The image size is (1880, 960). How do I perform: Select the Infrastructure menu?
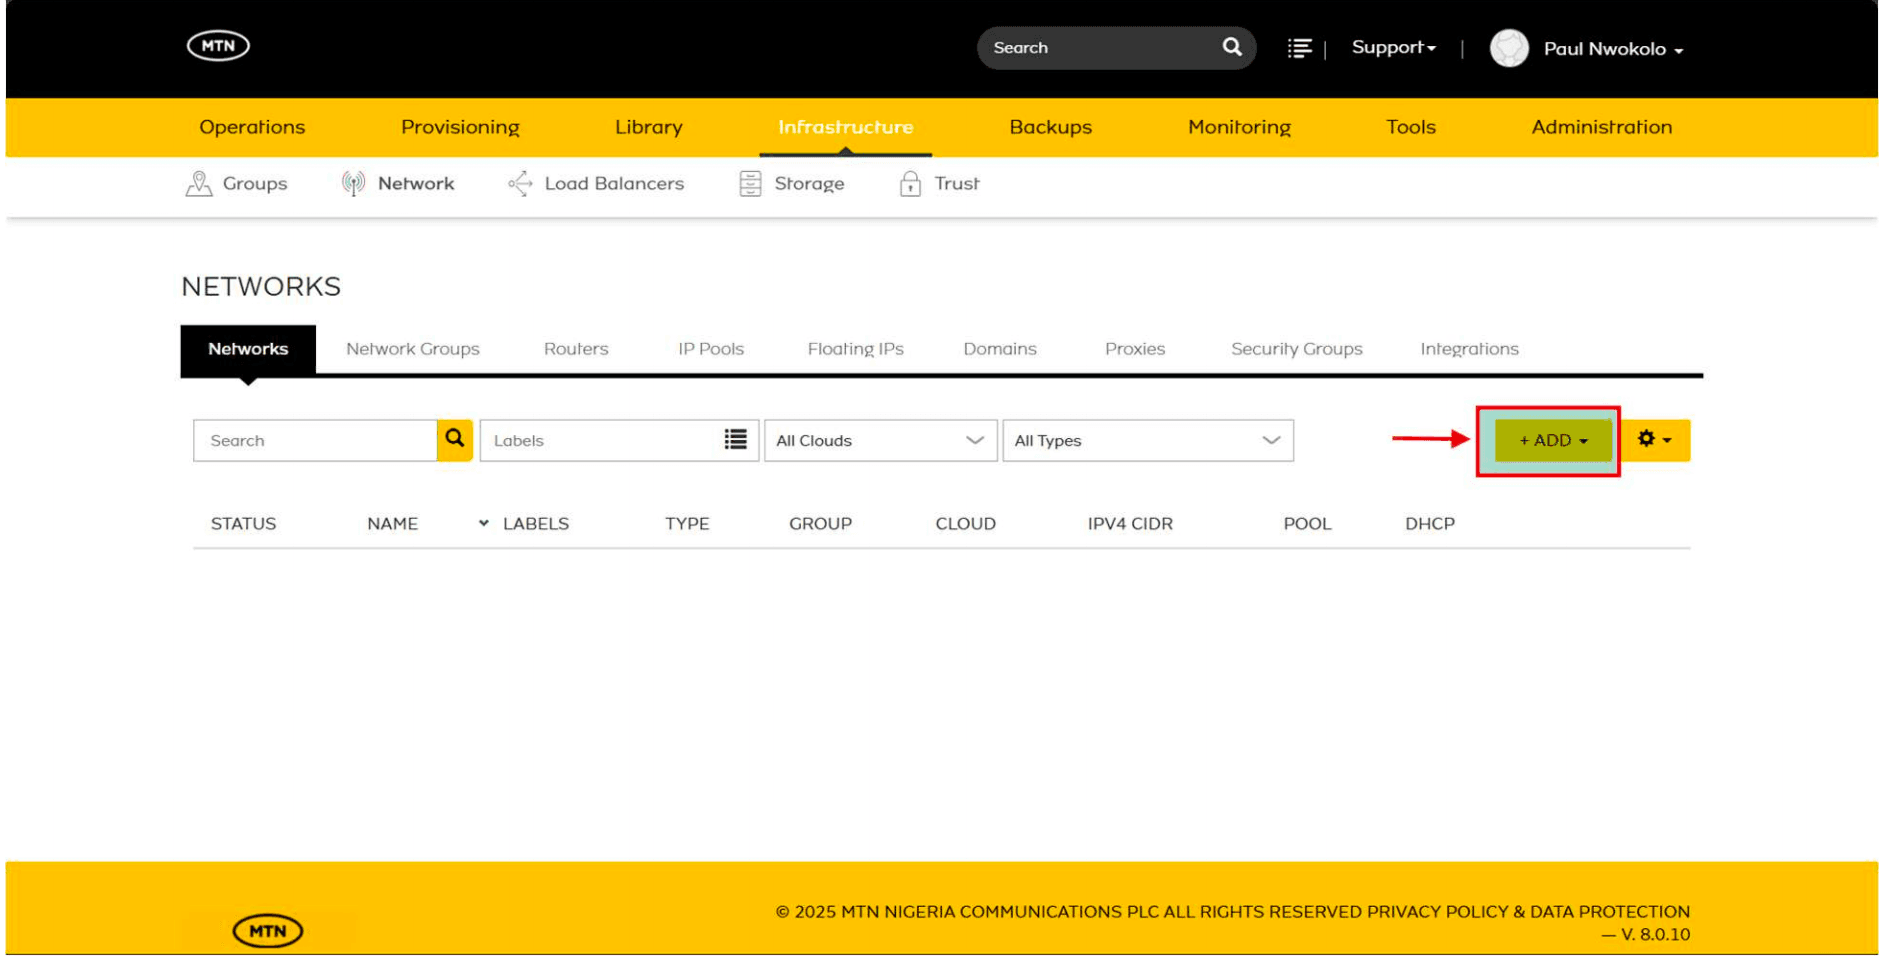846,127
